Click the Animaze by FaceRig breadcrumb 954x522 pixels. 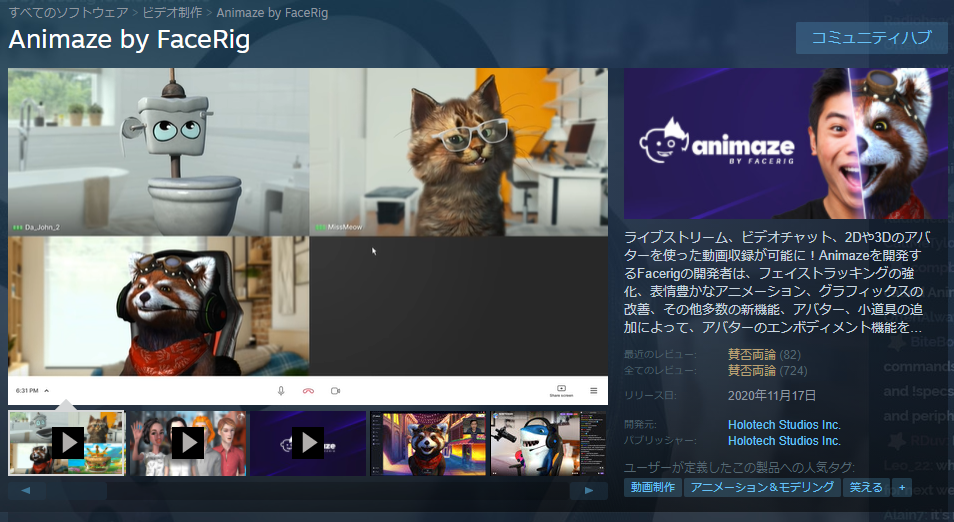[272, 13]
